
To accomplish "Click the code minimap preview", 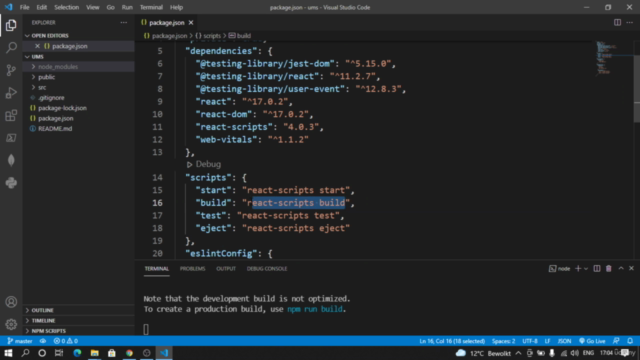I will click(606, 58).
